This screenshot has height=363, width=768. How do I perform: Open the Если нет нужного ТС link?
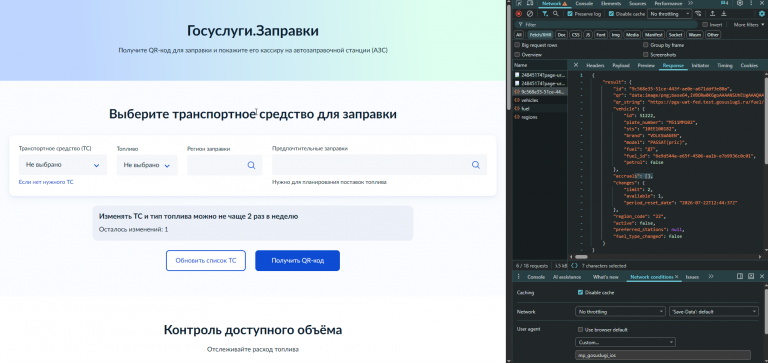pyautogui.click(x=46, y=182)
